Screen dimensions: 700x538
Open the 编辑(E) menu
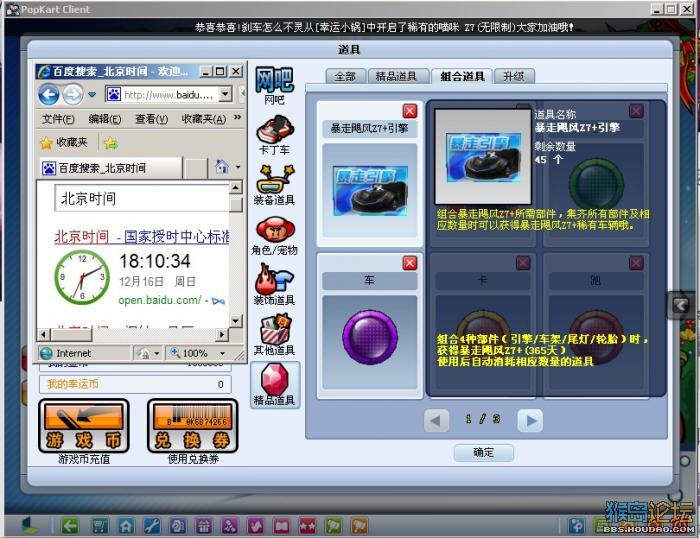pyautogui.click(x=105, y=119)
